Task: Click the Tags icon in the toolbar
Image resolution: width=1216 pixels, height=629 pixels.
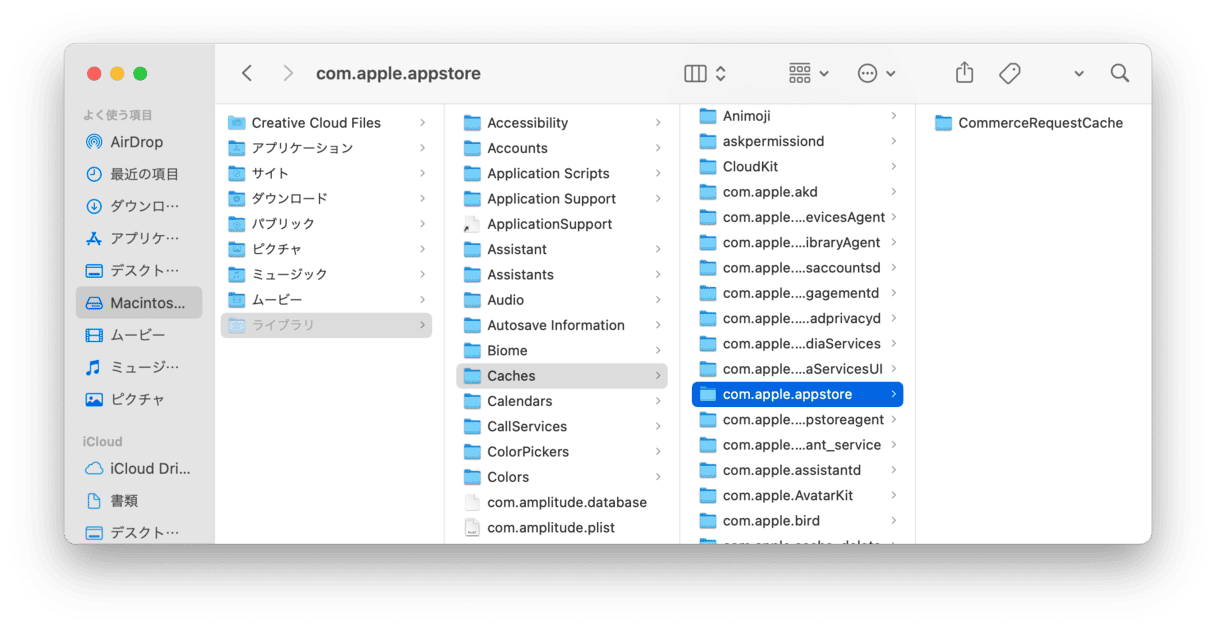Action: coord(1010,73)
